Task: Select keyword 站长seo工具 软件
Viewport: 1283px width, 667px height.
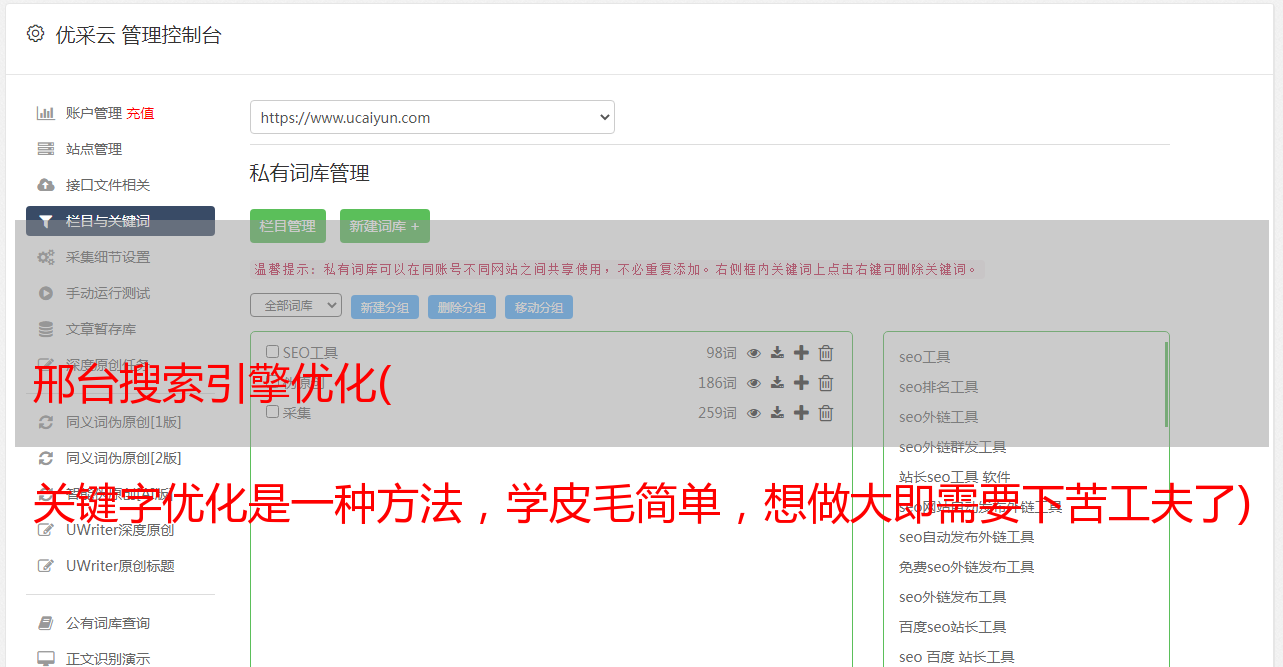Action: (x=955, y=477)
